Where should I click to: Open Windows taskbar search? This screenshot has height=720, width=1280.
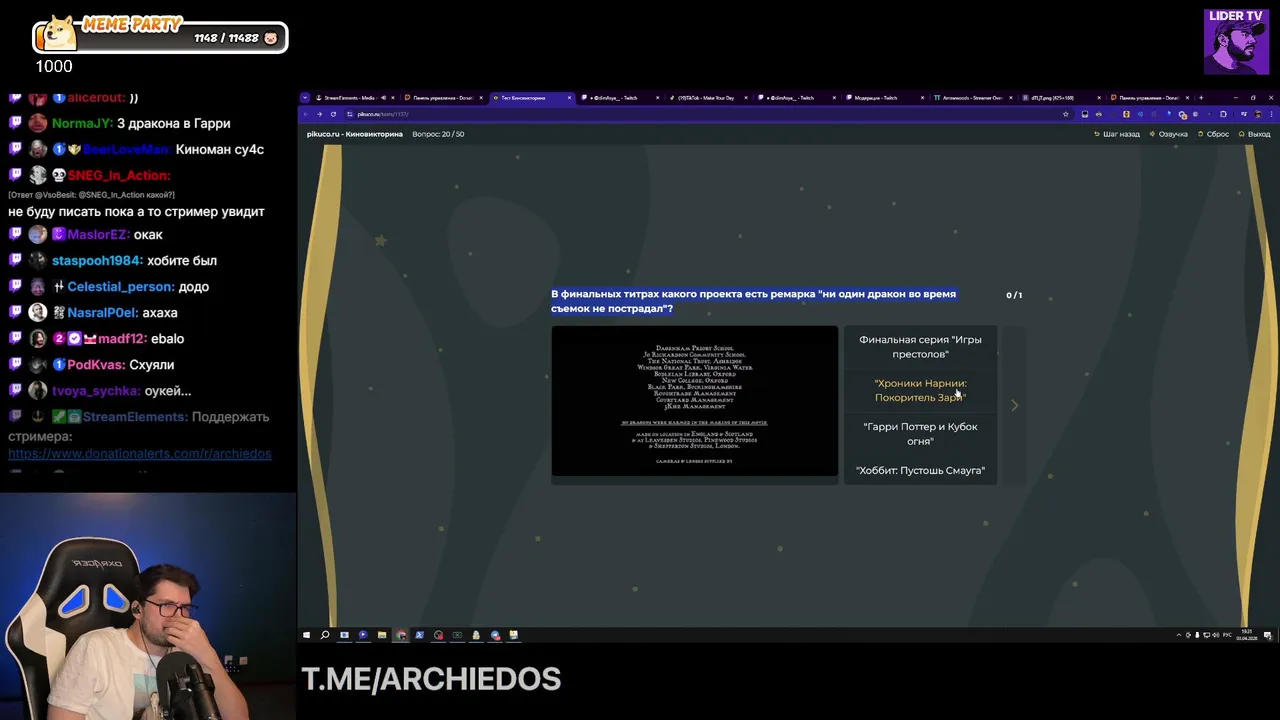pos(325,635)
